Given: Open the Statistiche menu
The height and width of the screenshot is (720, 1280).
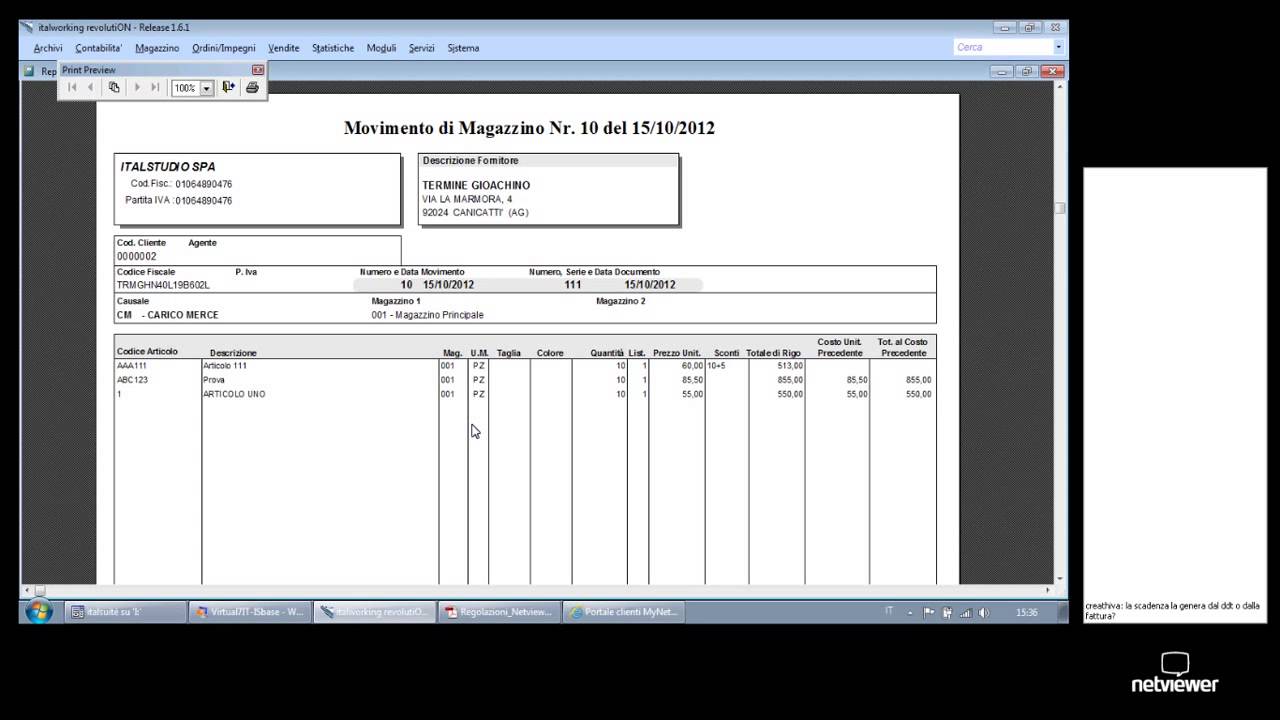Looking at the screenshot, I should point(333,48).
